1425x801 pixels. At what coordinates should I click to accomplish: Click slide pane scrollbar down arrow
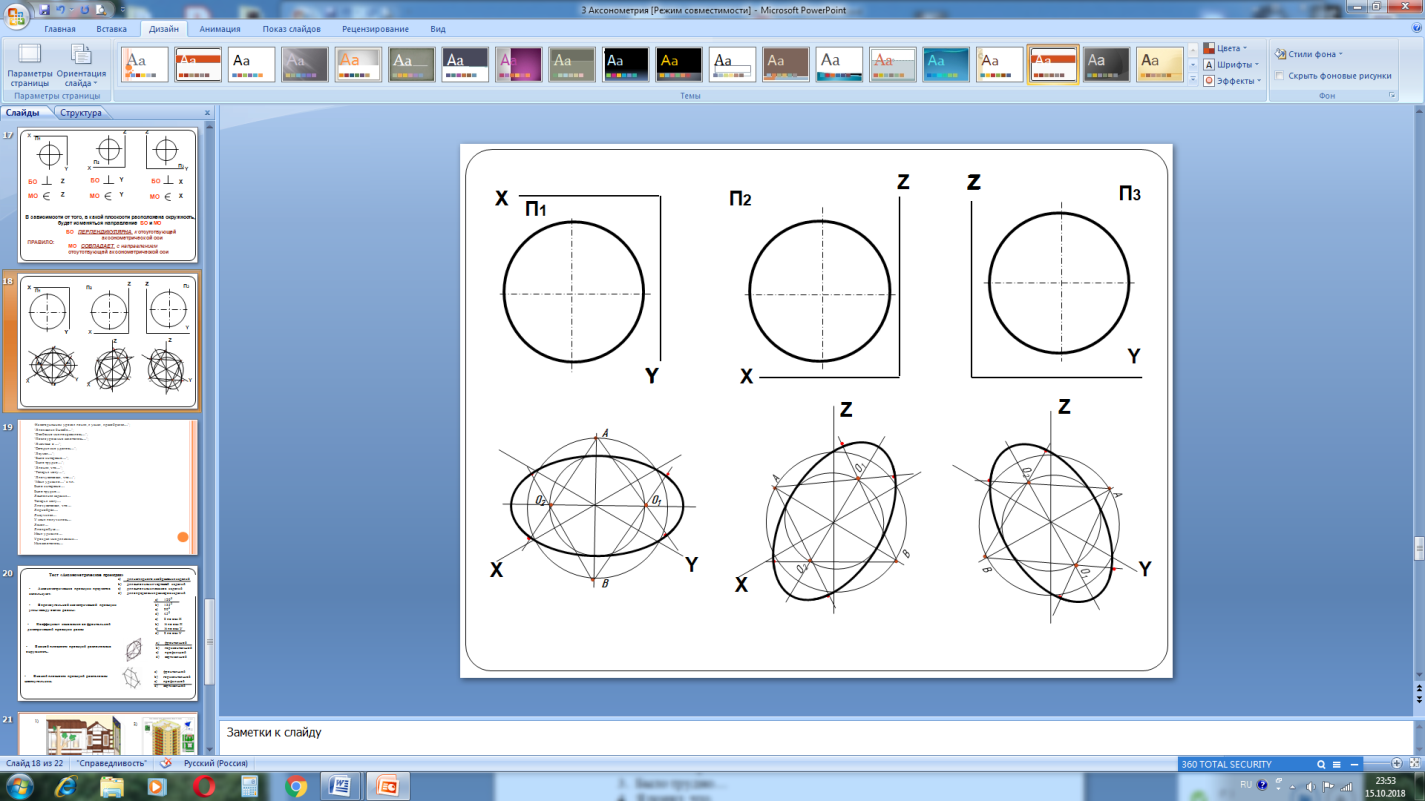(x=209, y=750)
